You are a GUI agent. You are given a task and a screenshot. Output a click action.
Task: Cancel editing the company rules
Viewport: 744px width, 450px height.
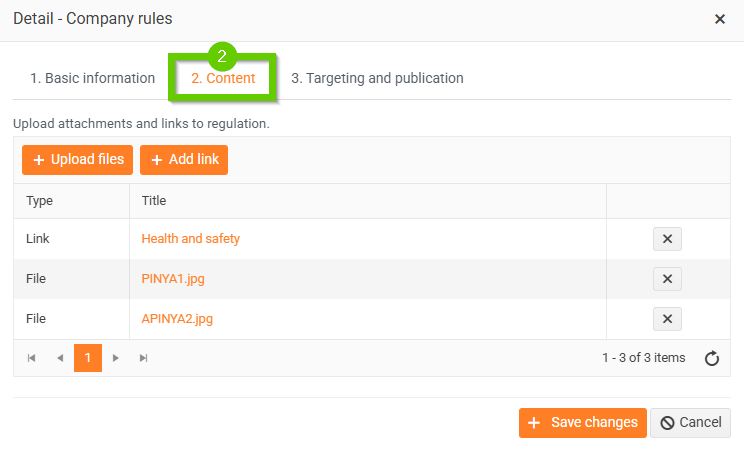coord(691,423)
